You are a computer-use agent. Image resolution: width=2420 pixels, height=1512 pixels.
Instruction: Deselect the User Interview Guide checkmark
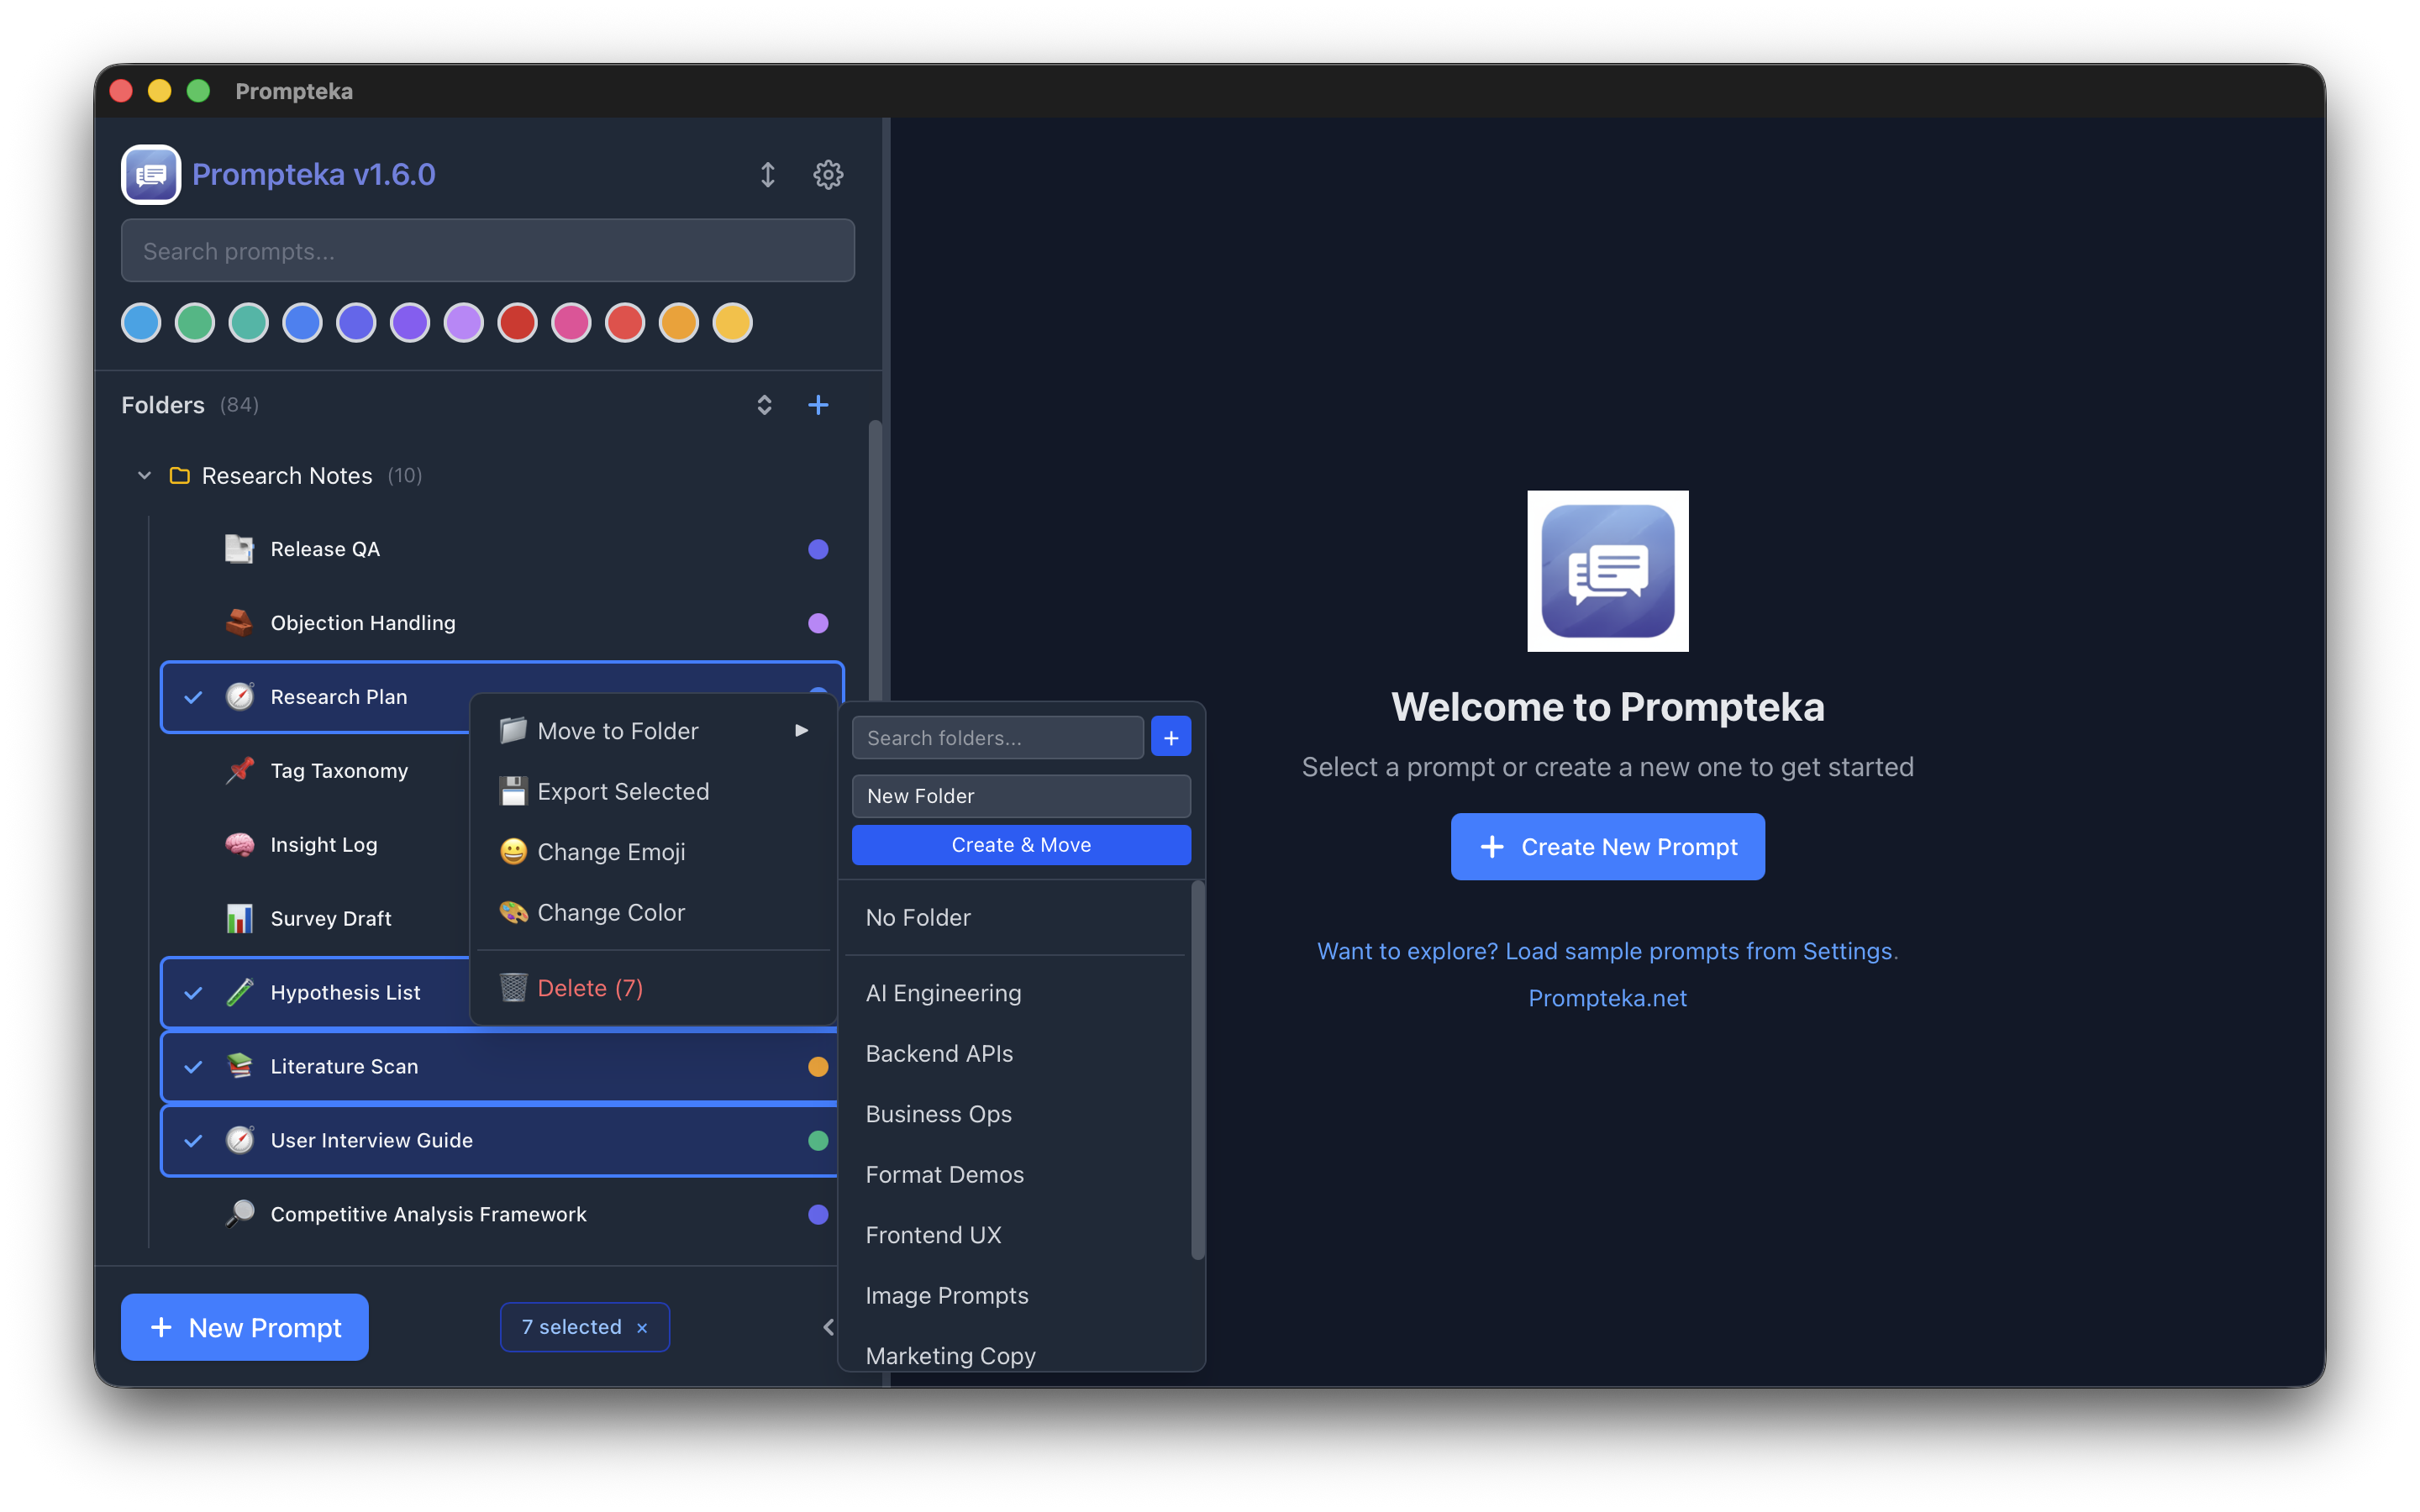[193, 1140]
